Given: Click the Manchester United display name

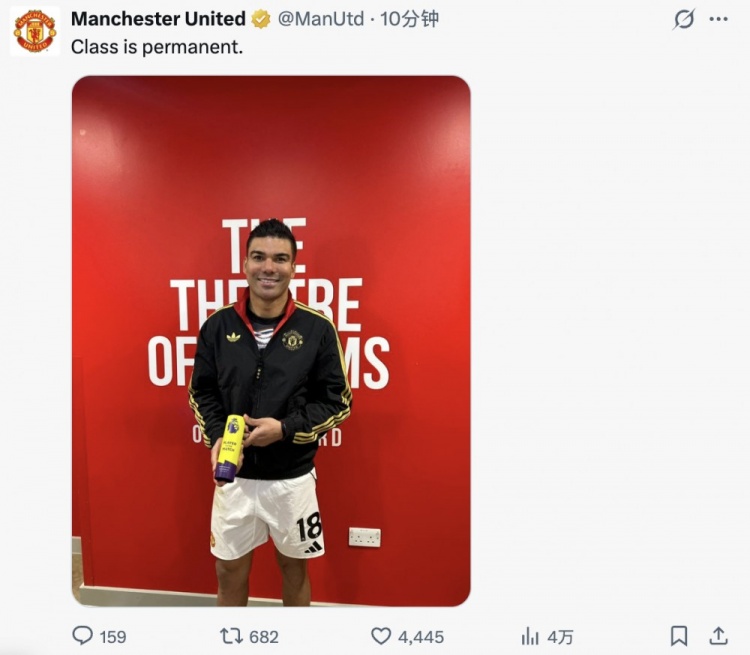Looking at the screenshot, I should [158, 19].
